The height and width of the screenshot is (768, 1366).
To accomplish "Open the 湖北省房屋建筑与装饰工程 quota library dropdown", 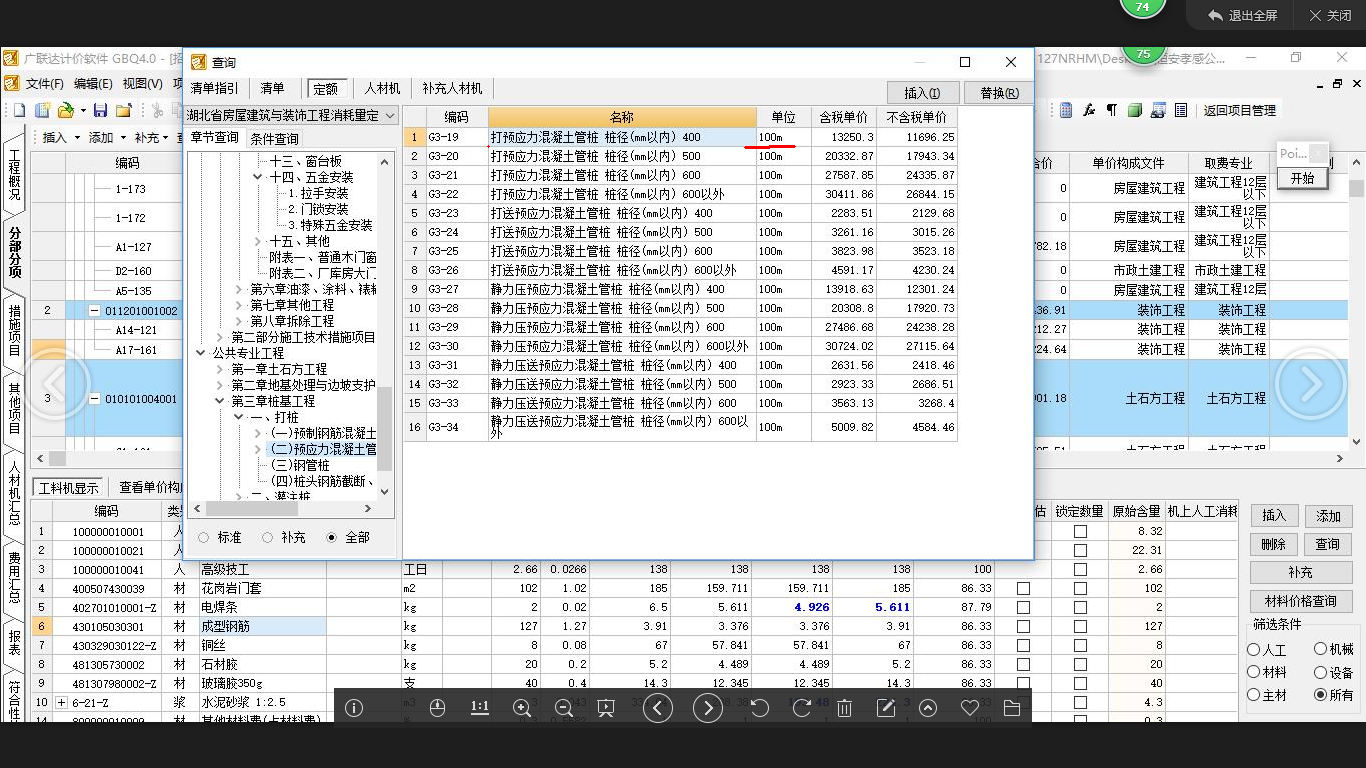I will (x=389, y=116).
